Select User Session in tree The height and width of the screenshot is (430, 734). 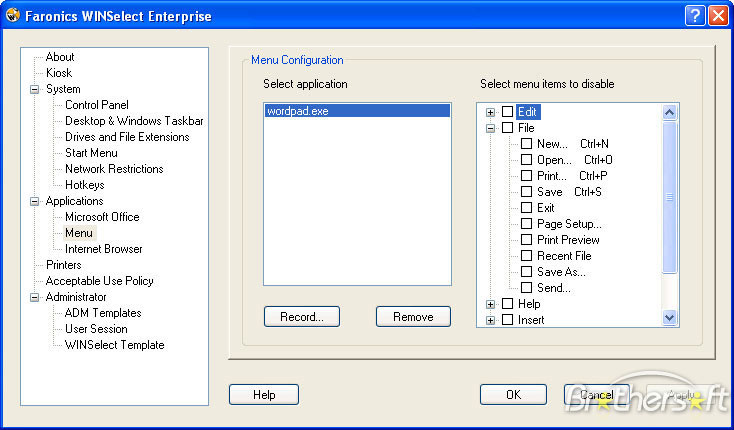(96, 329)
